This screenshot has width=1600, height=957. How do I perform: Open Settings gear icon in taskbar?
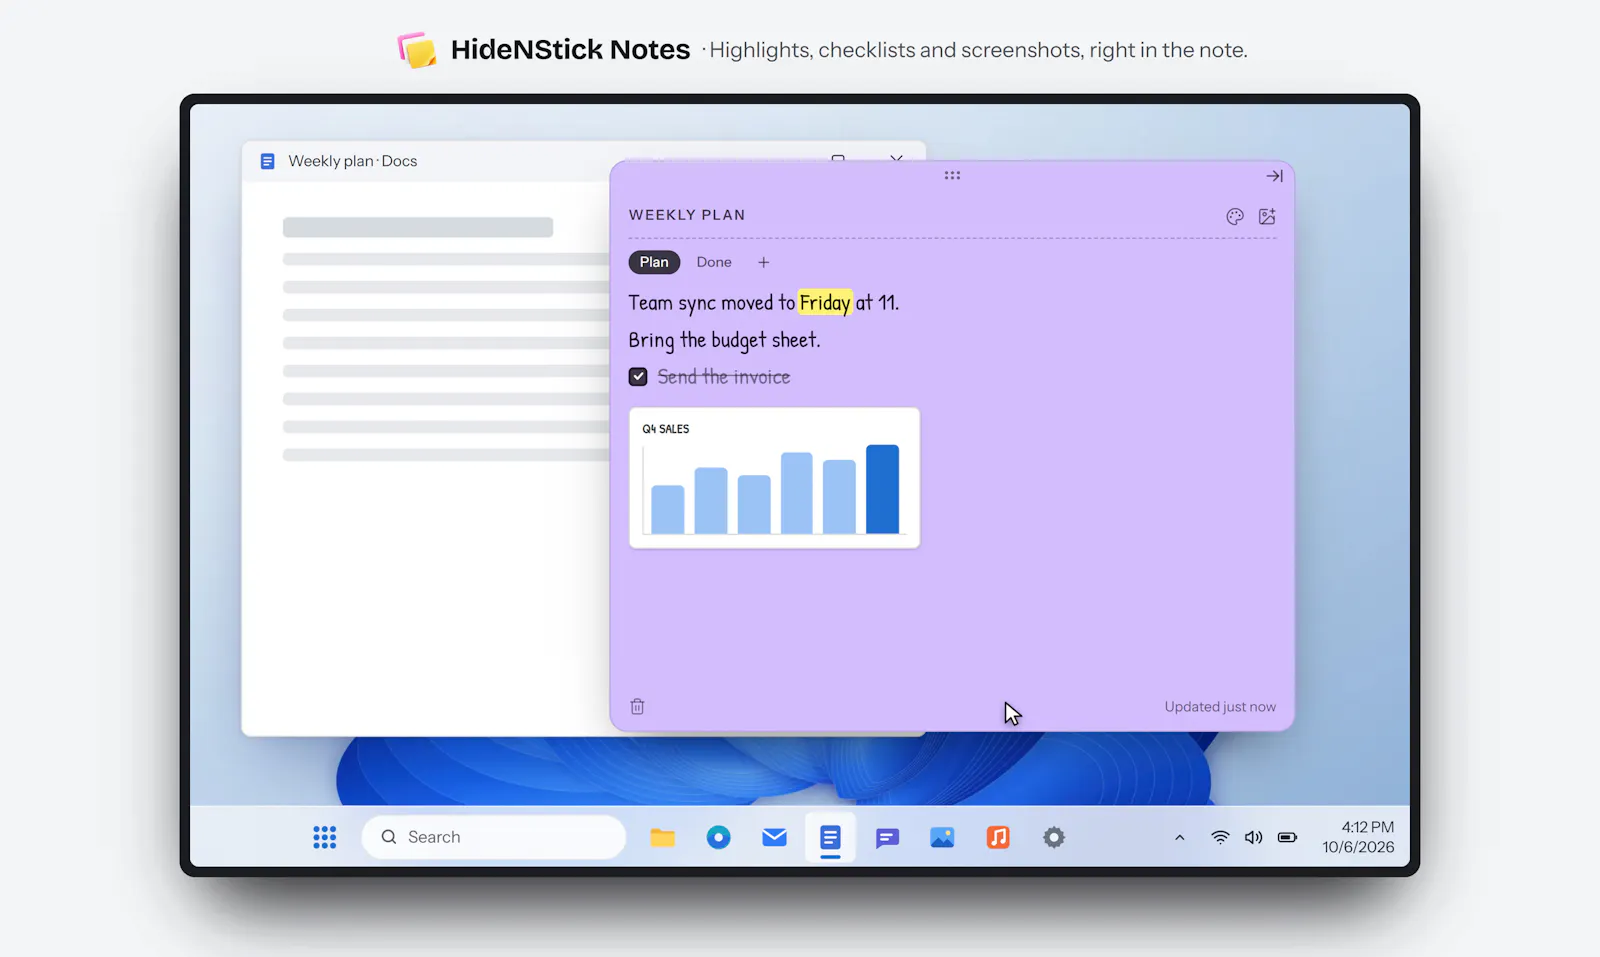(x=1054, y=837)
